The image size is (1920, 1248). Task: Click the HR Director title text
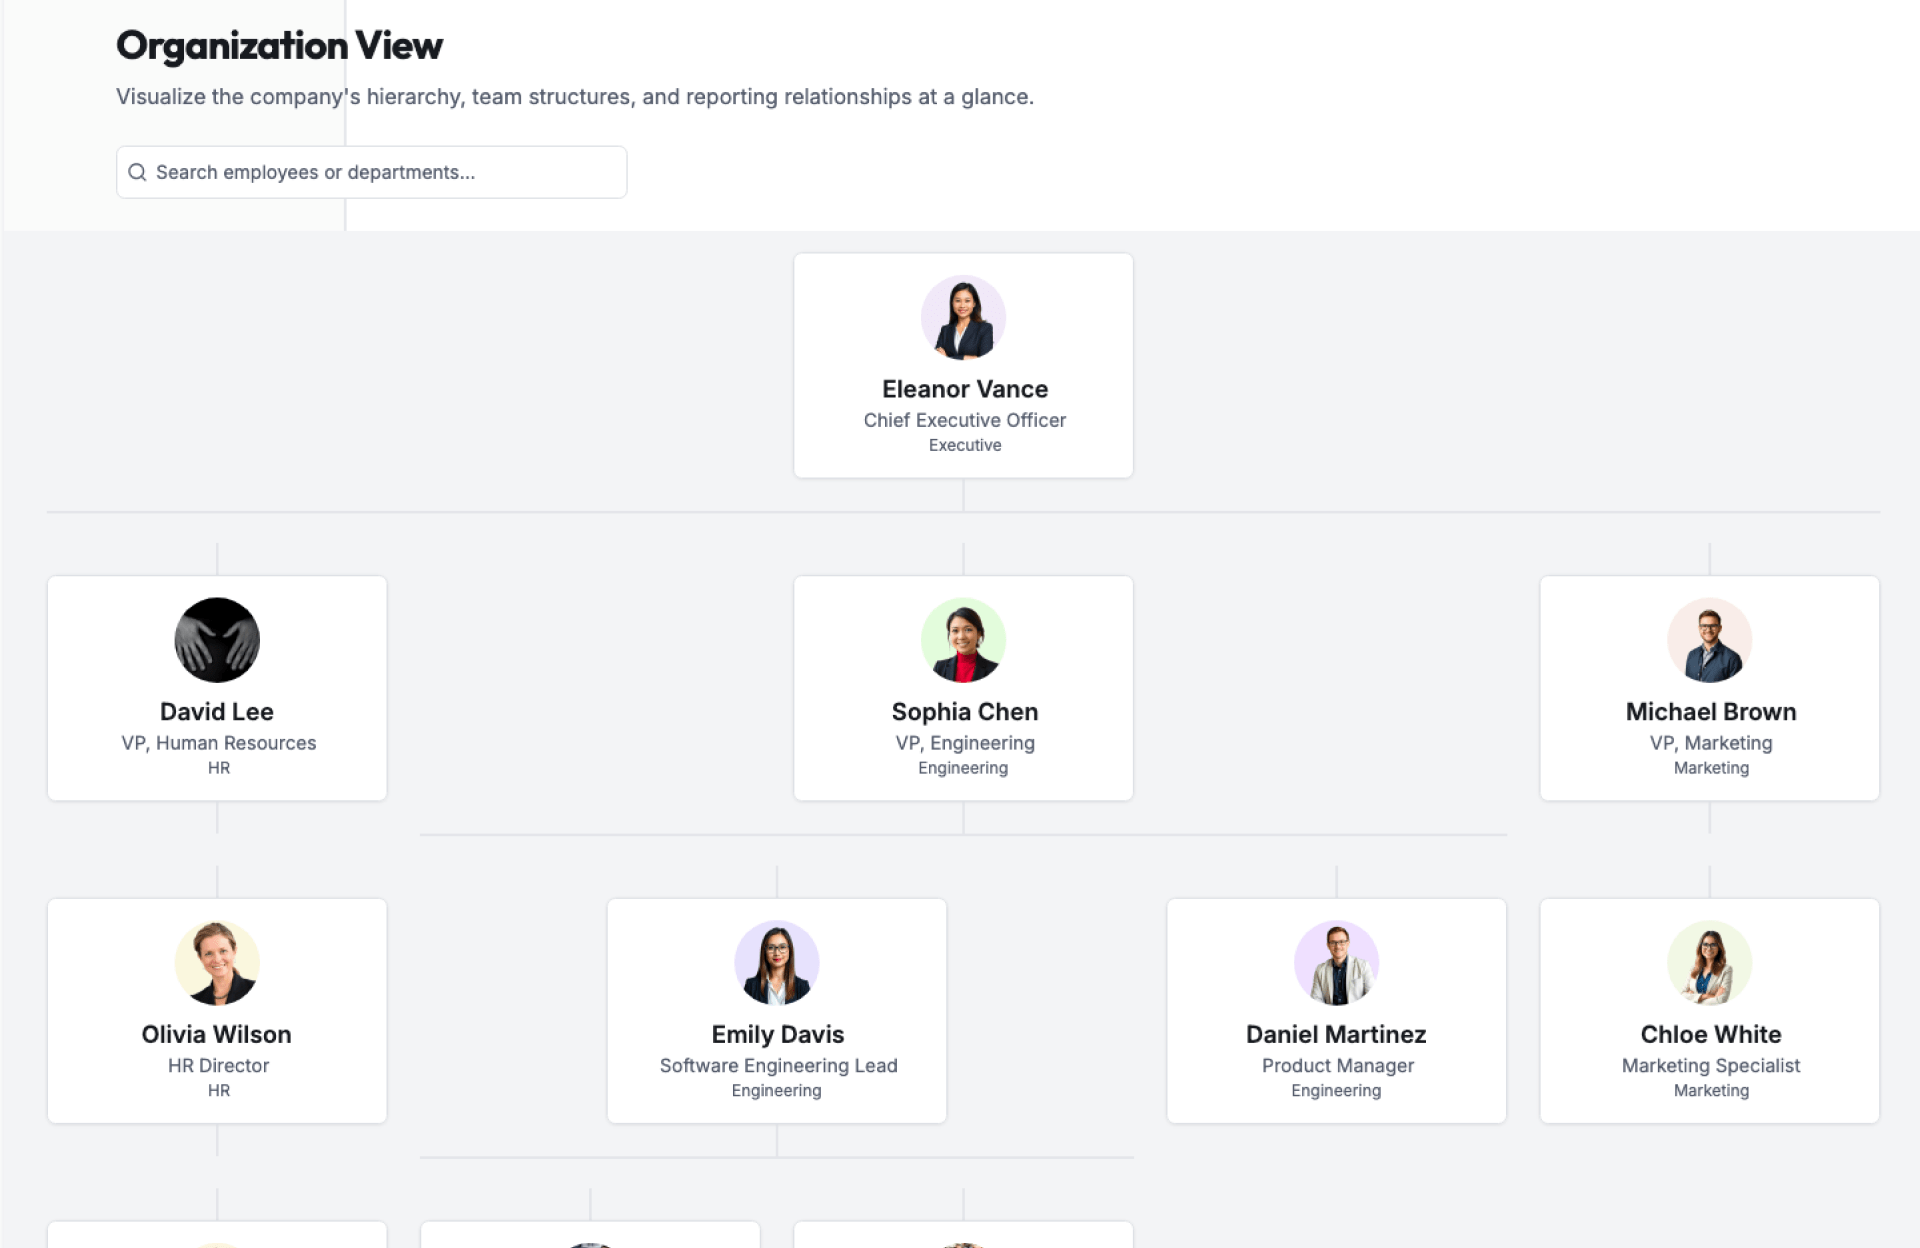[x=218, y=1066]
